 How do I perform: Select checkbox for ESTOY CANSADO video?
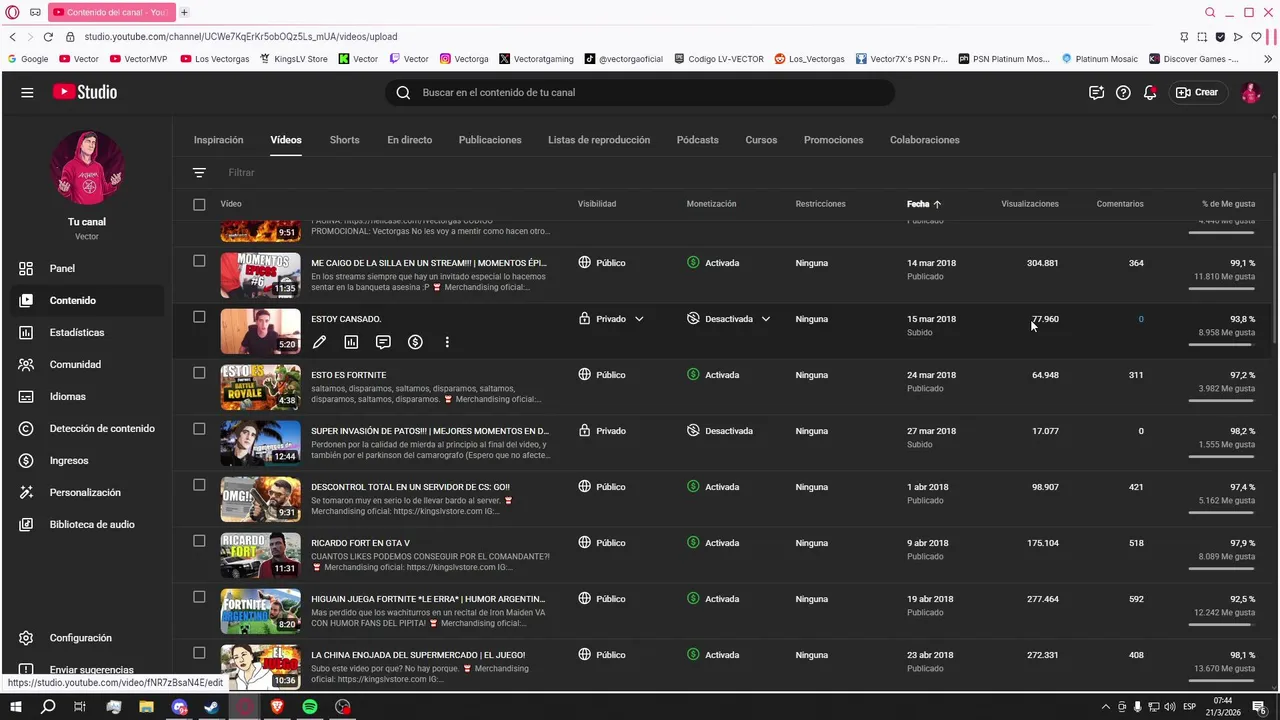point(199,317)
